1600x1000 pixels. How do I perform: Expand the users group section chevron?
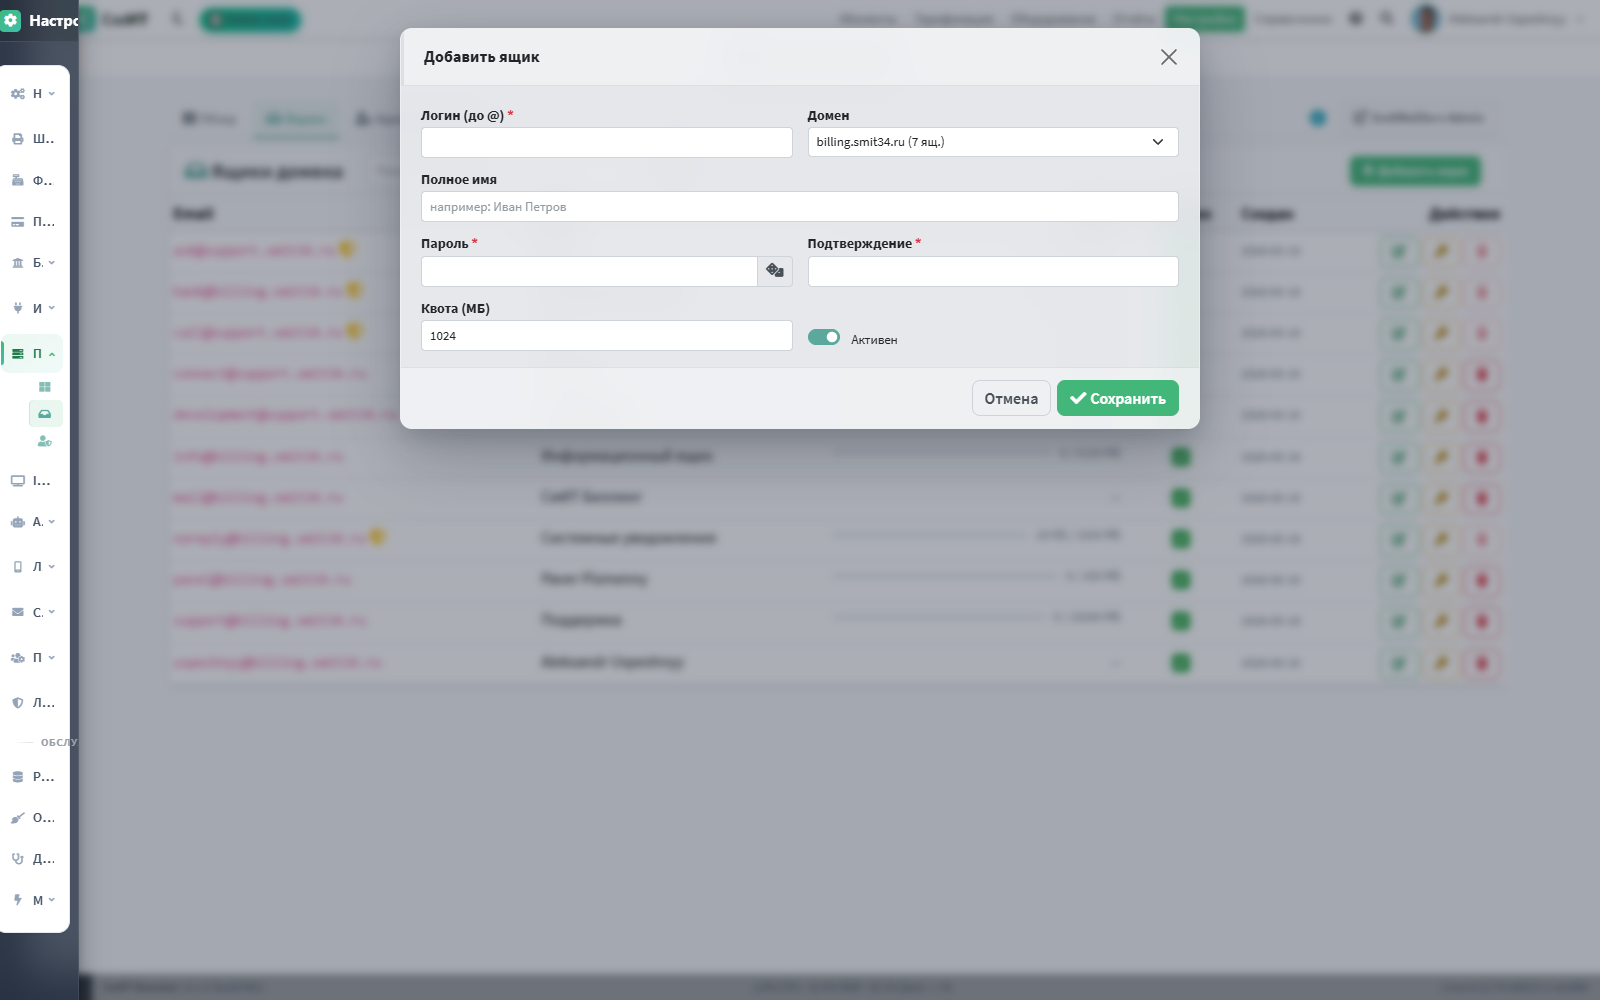pyautogui.click(x=52, y=658)
